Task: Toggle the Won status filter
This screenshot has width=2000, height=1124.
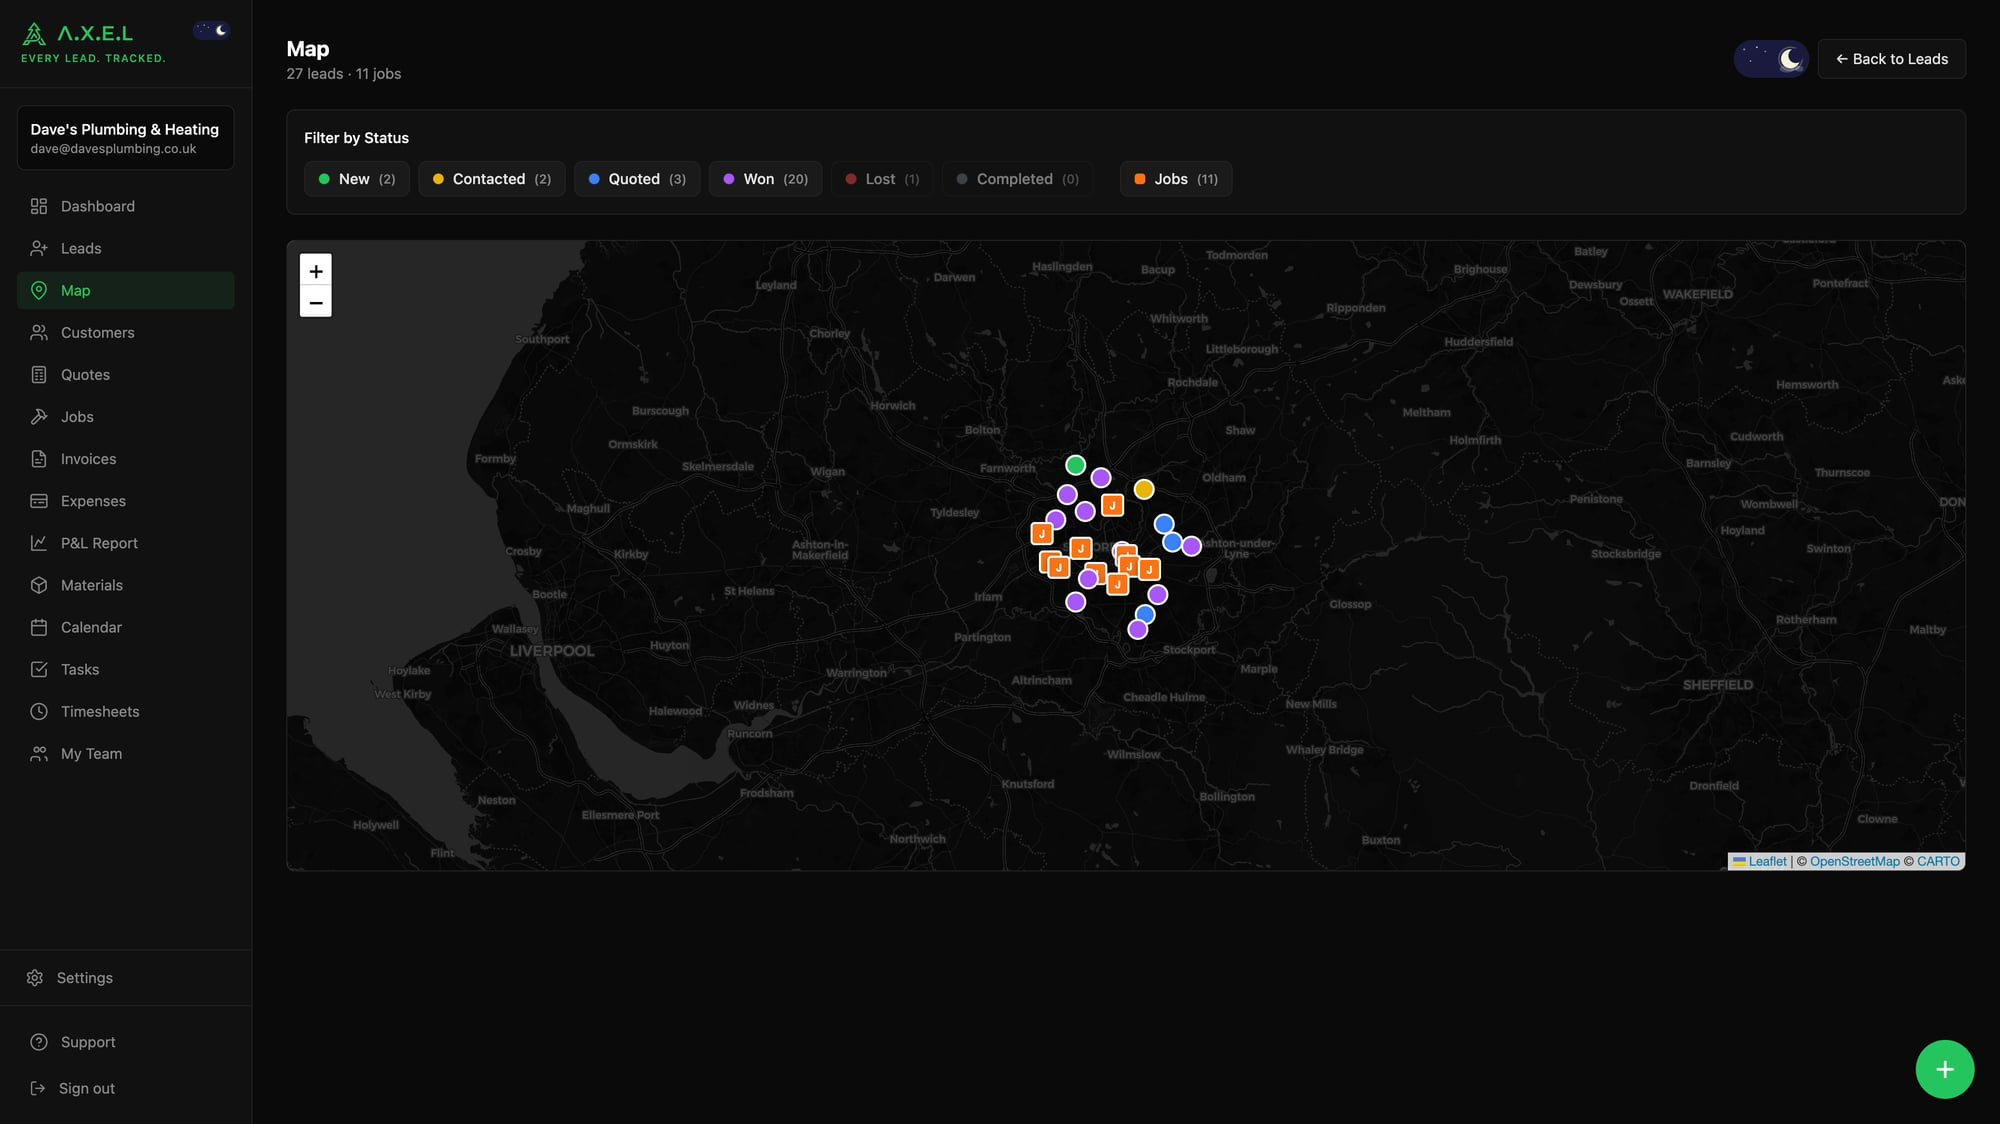Action: pos(764,179)
